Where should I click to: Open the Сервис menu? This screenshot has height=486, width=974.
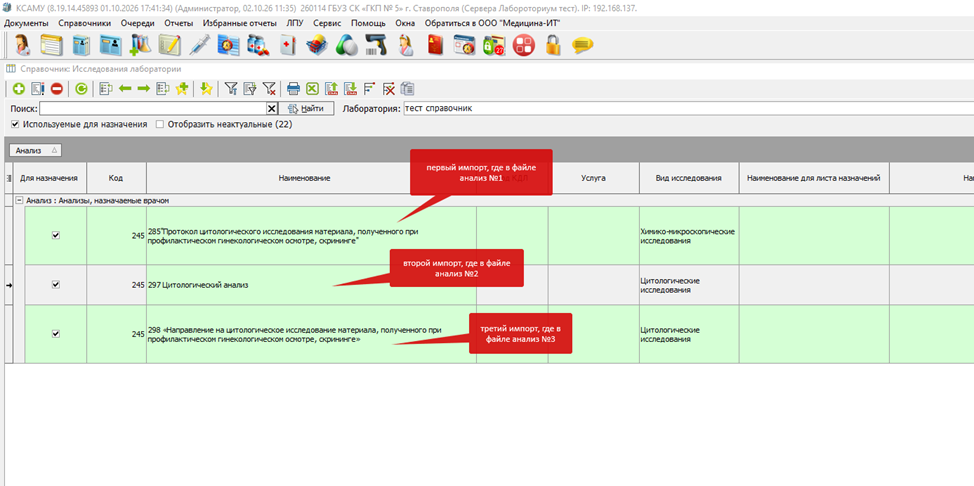tap(327, 23)
